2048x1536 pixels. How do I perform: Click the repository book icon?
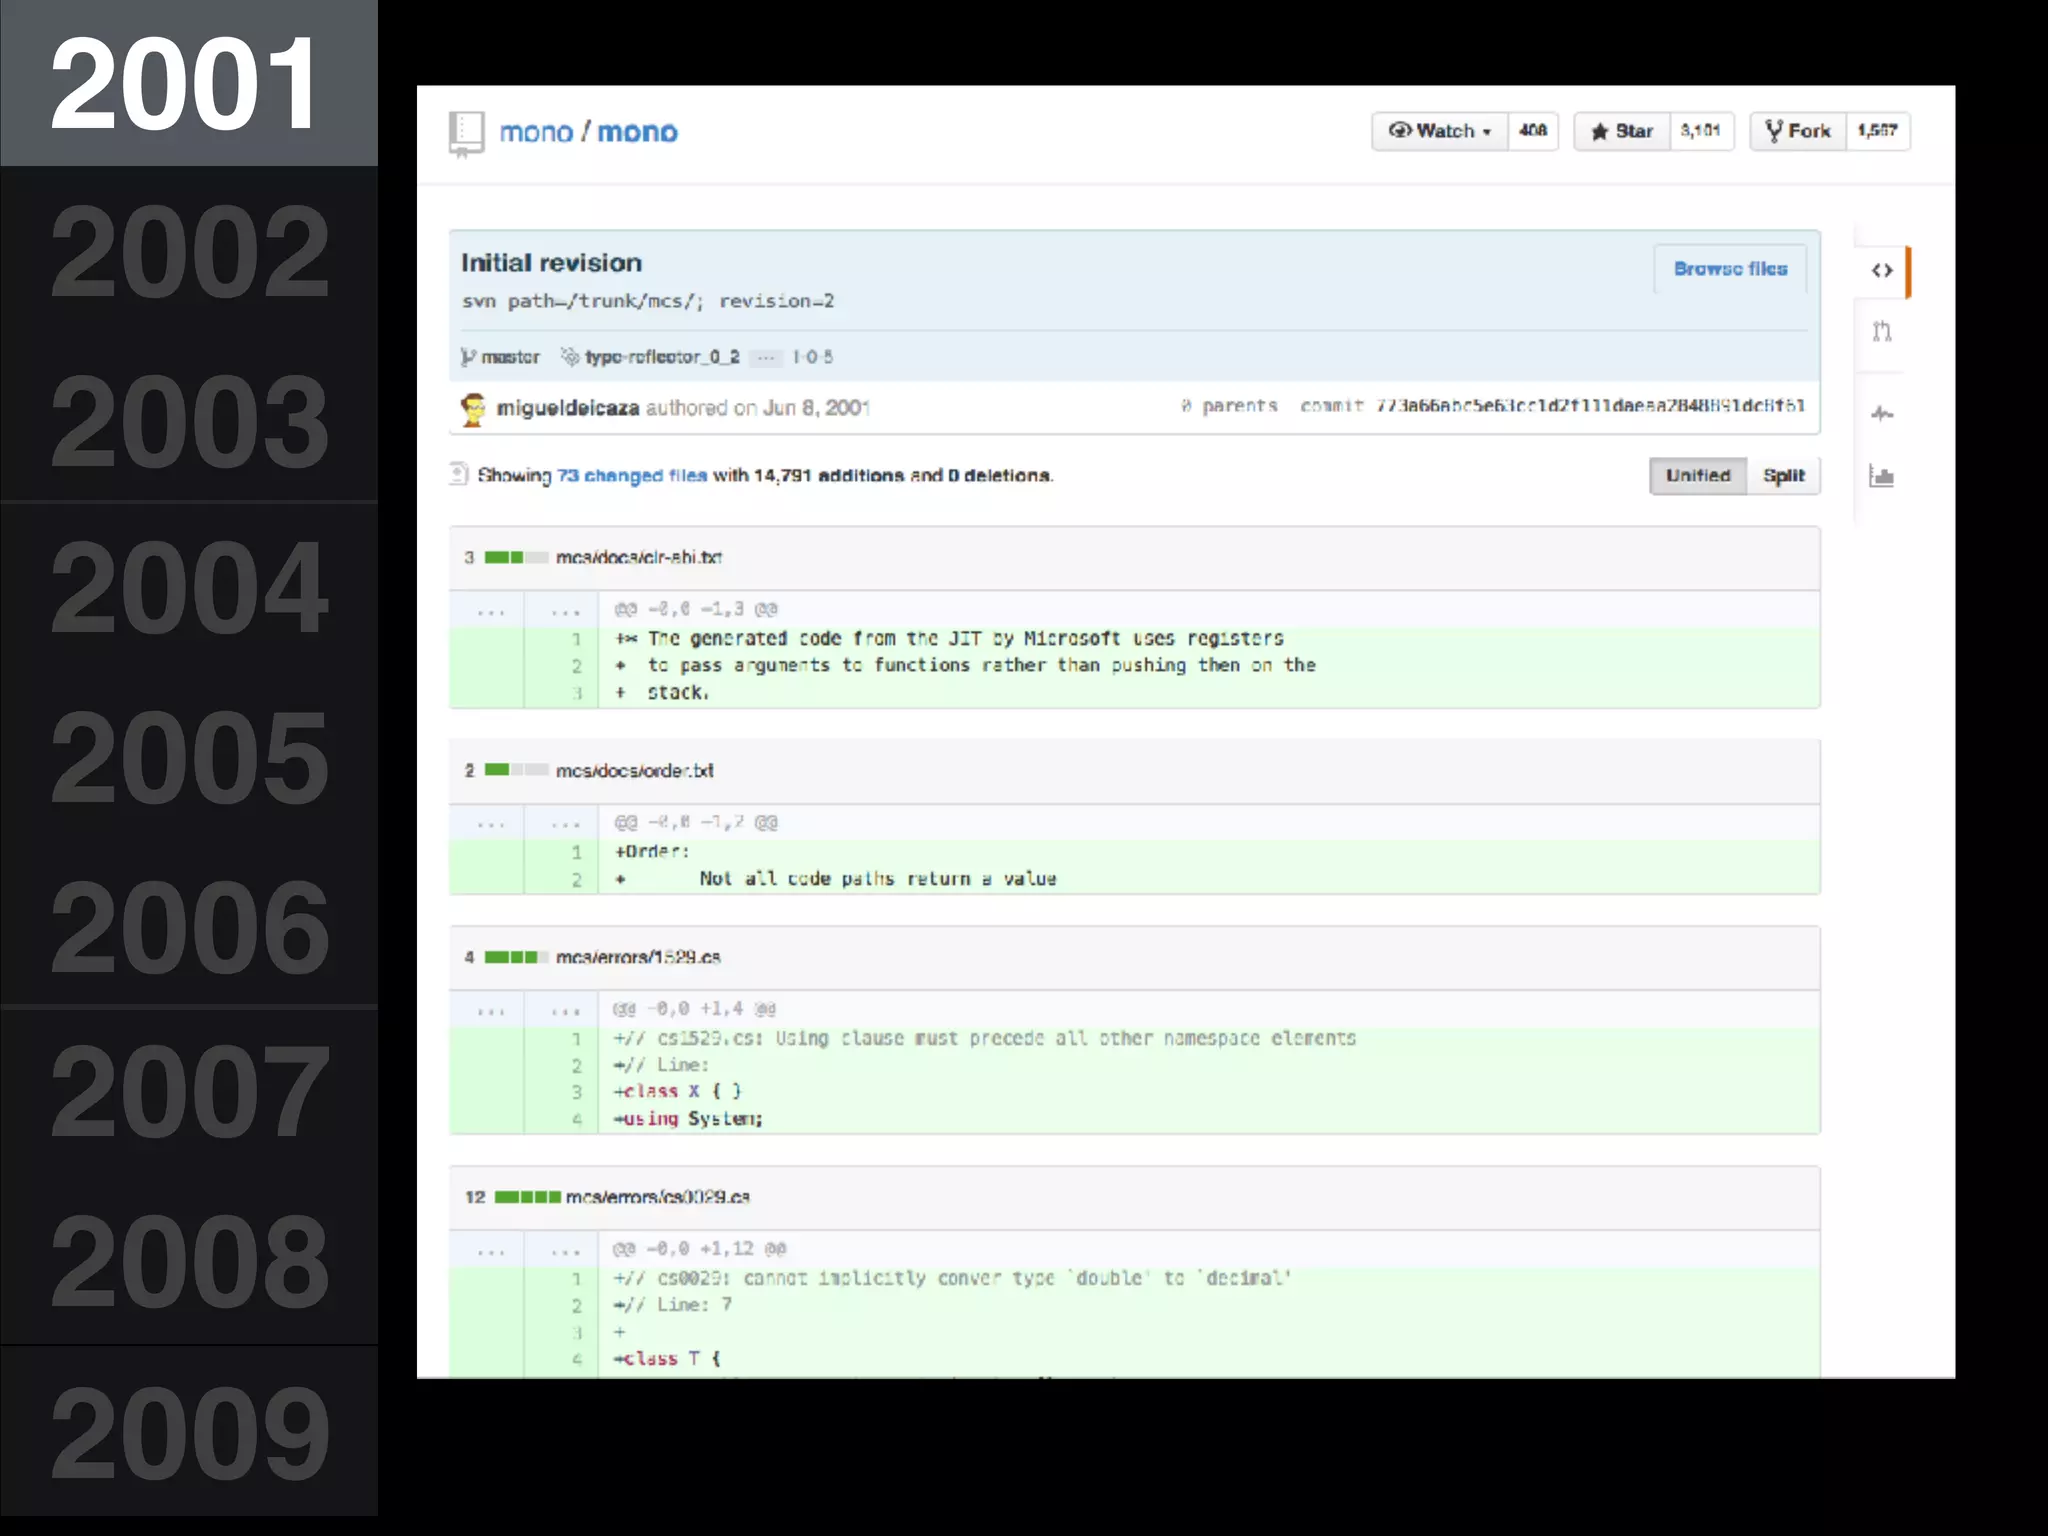tap(466, 133)
